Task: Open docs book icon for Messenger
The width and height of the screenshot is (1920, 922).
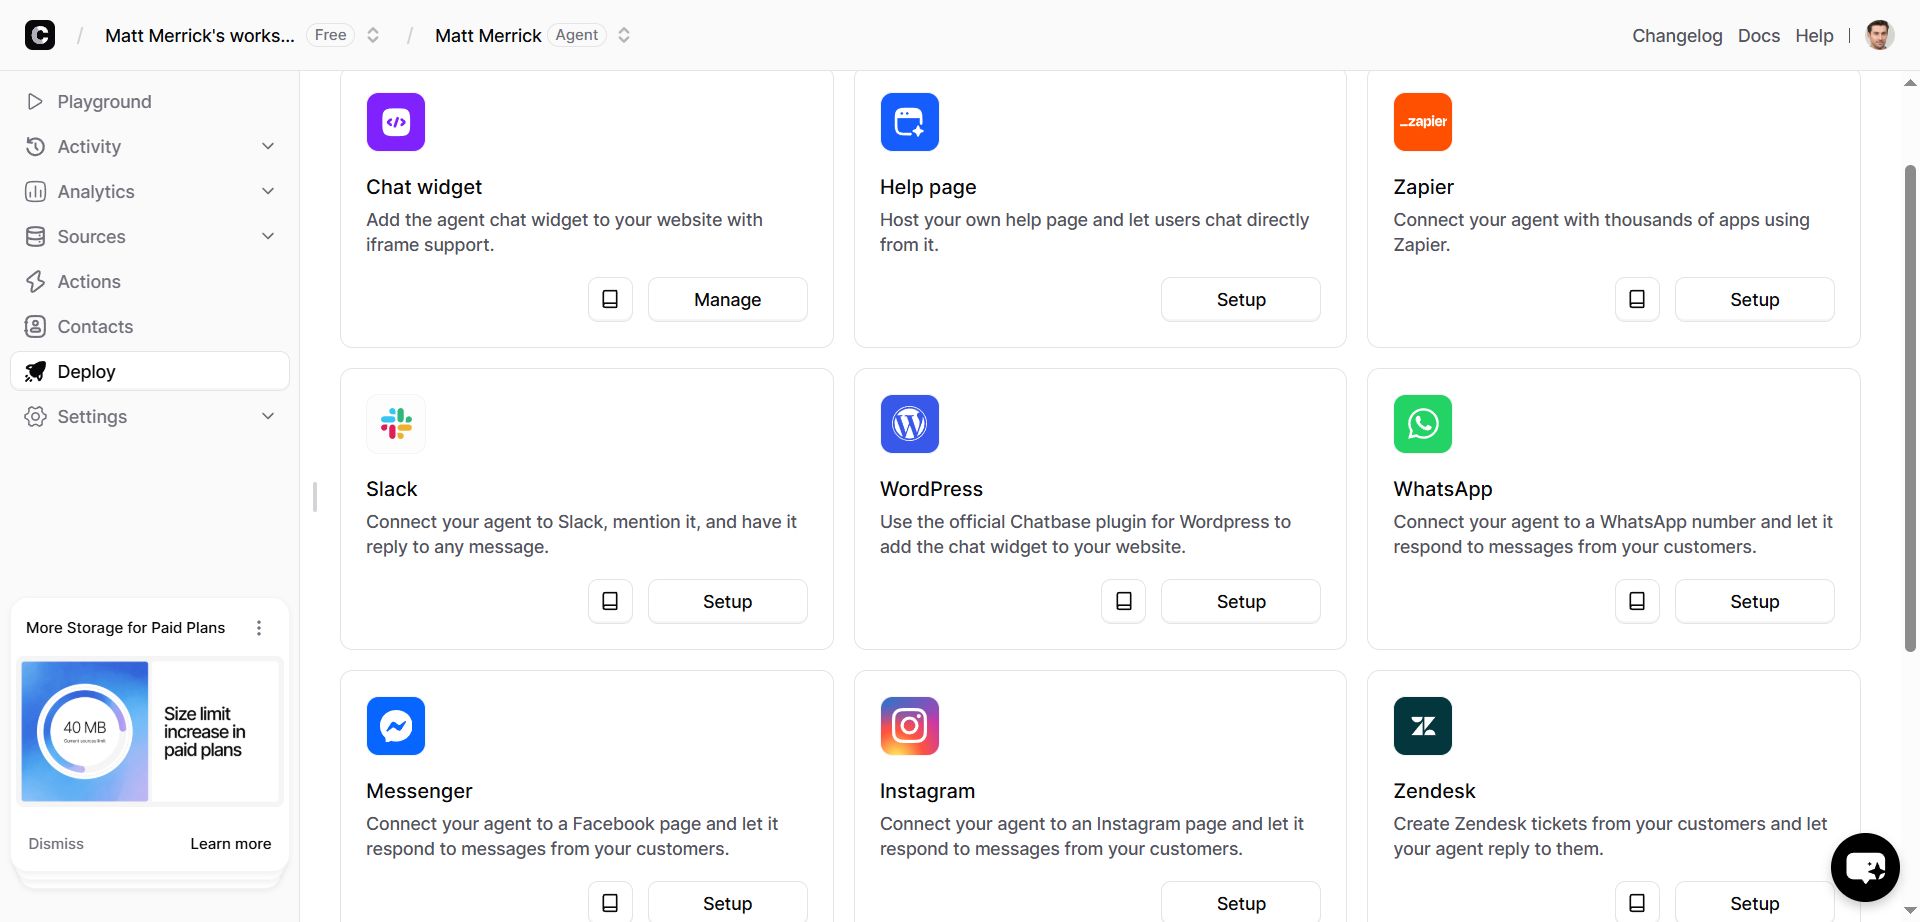Action: [610, 902]
